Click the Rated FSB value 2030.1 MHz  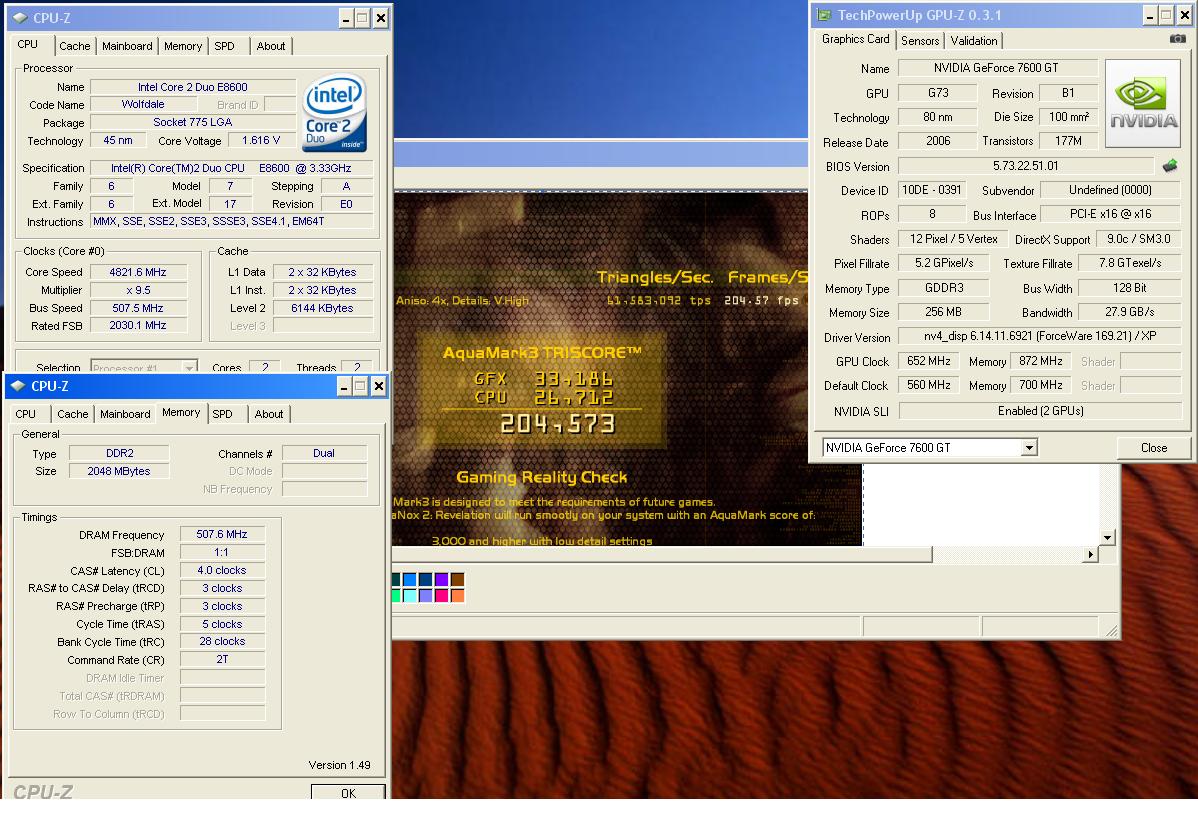(138, 326)
